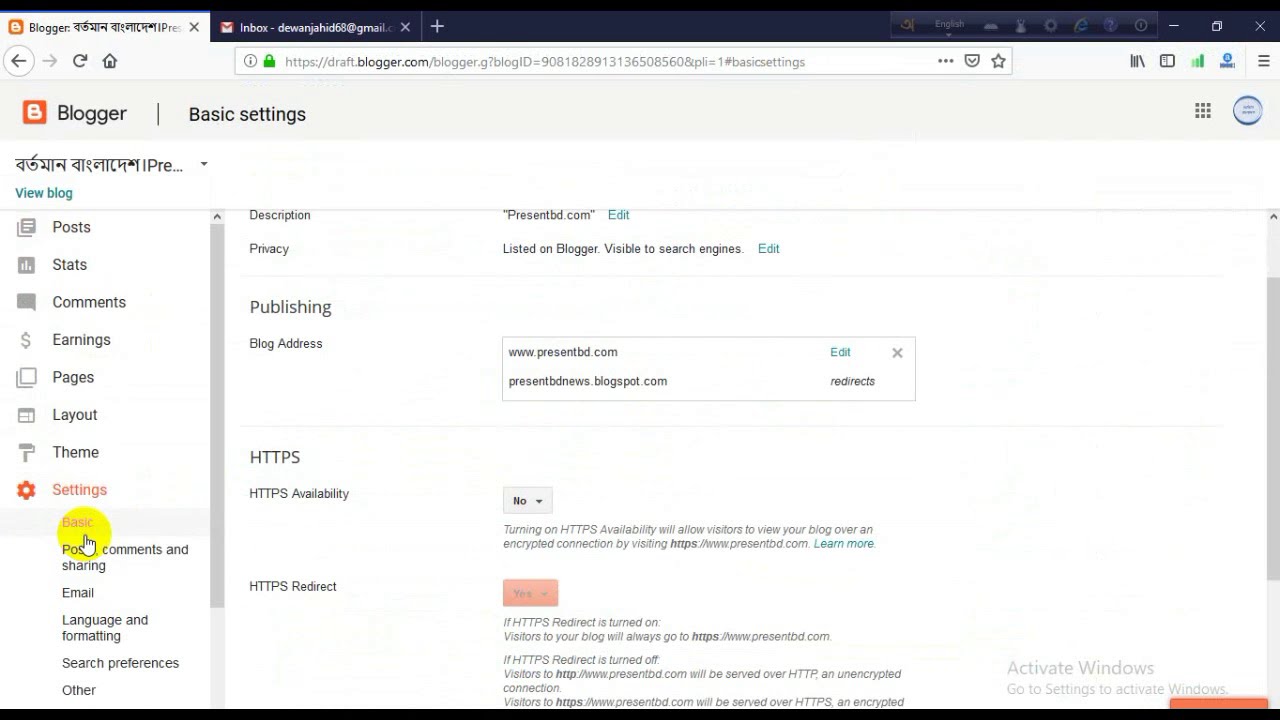The image size is (1280, 720).
Task: Click the Posts label in sidebar
Action: 71,228
